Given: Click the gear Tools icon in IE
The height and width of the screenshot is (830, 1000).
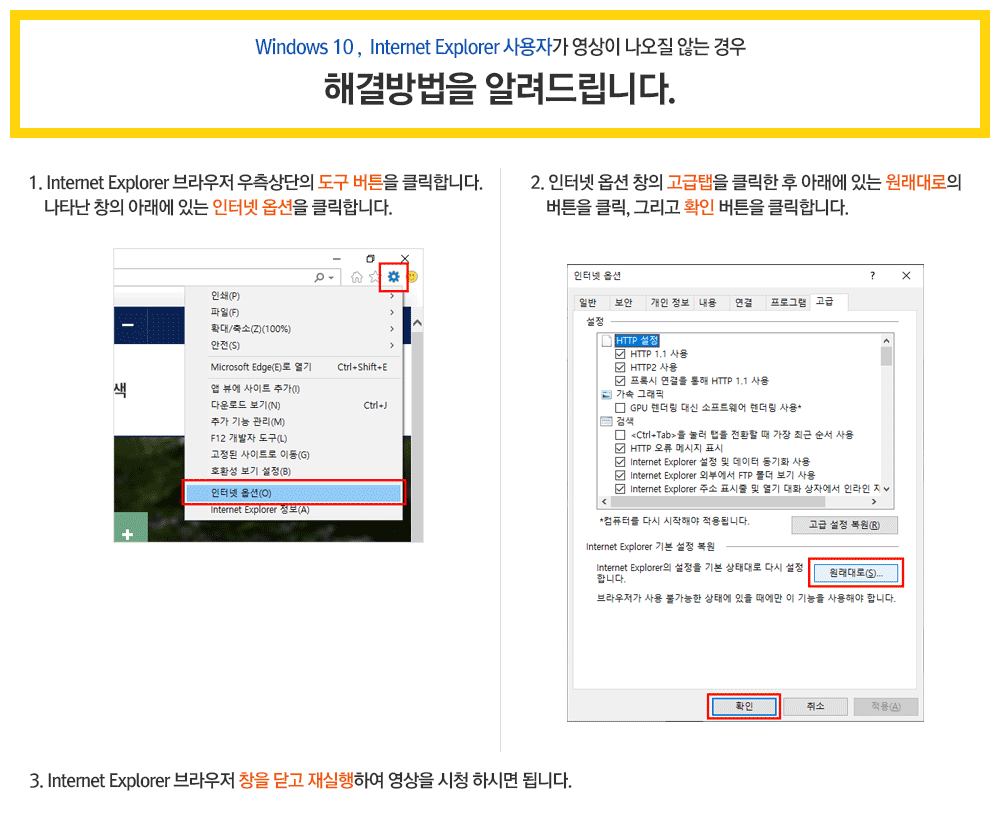Looking at the screenshot, I should tap(393, 277).
